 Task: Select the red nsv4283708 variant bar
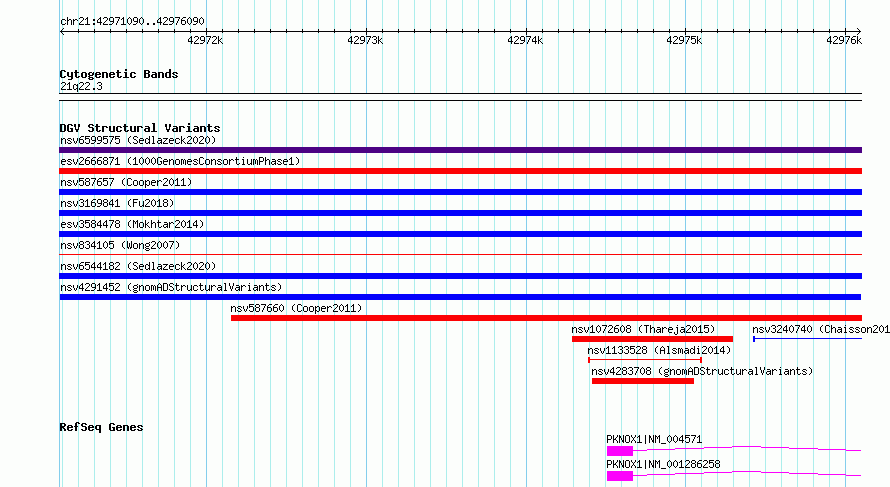point(643,381)
